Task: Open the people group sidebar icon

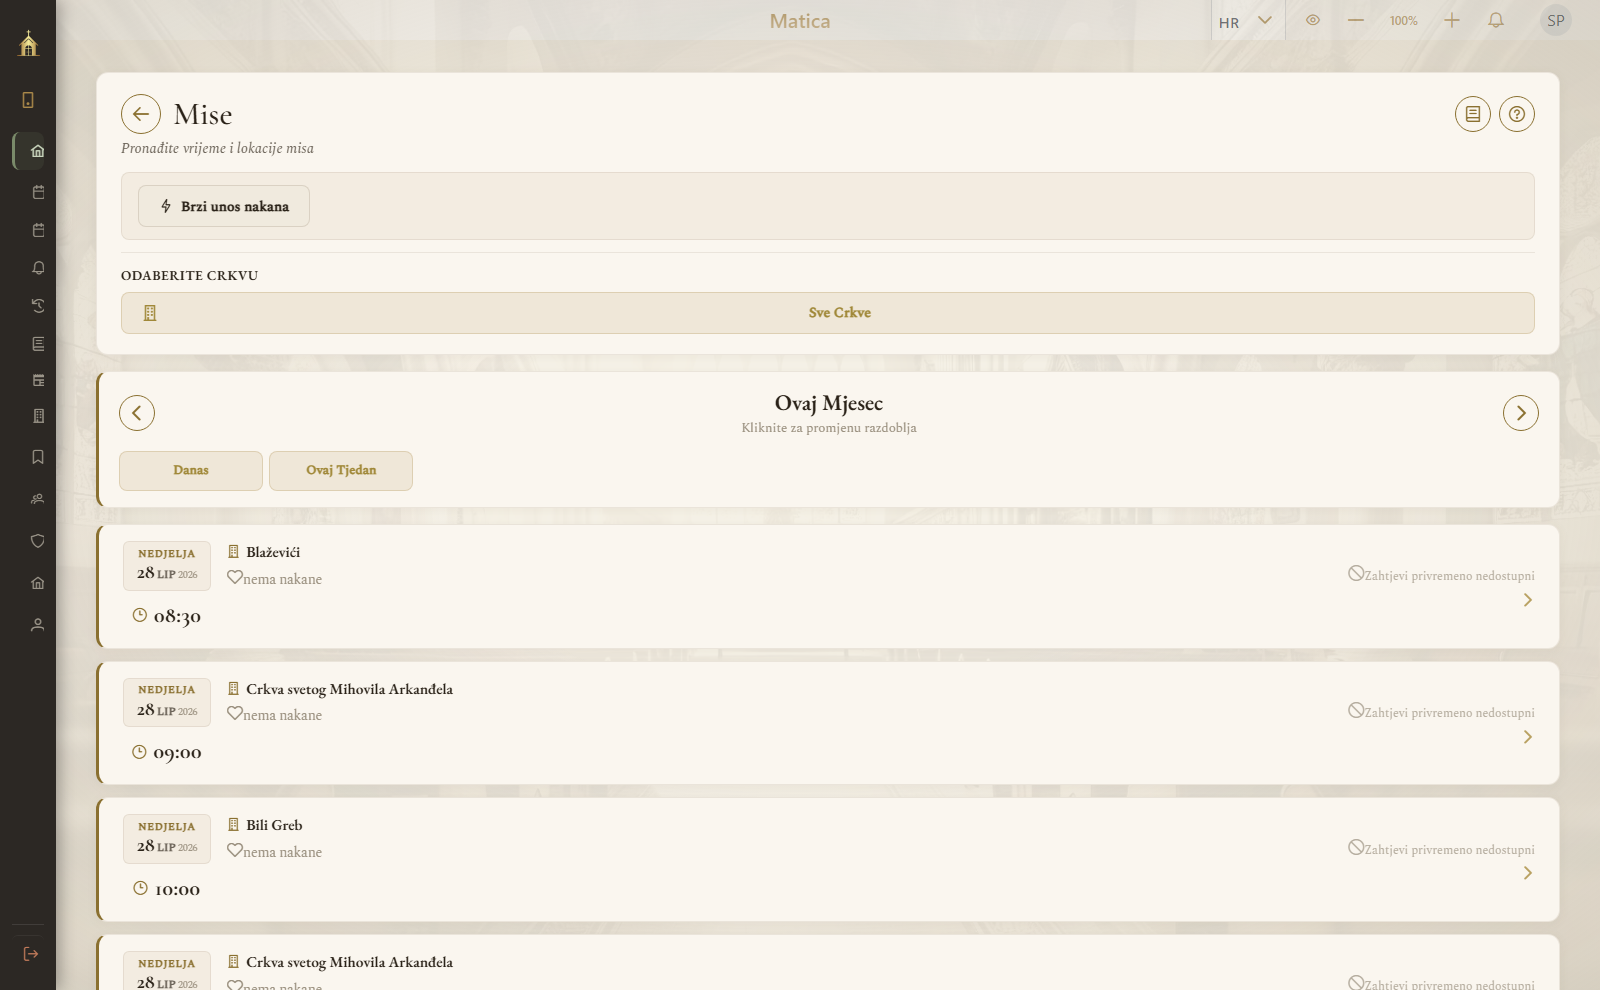Action: (x=38, y=499)
